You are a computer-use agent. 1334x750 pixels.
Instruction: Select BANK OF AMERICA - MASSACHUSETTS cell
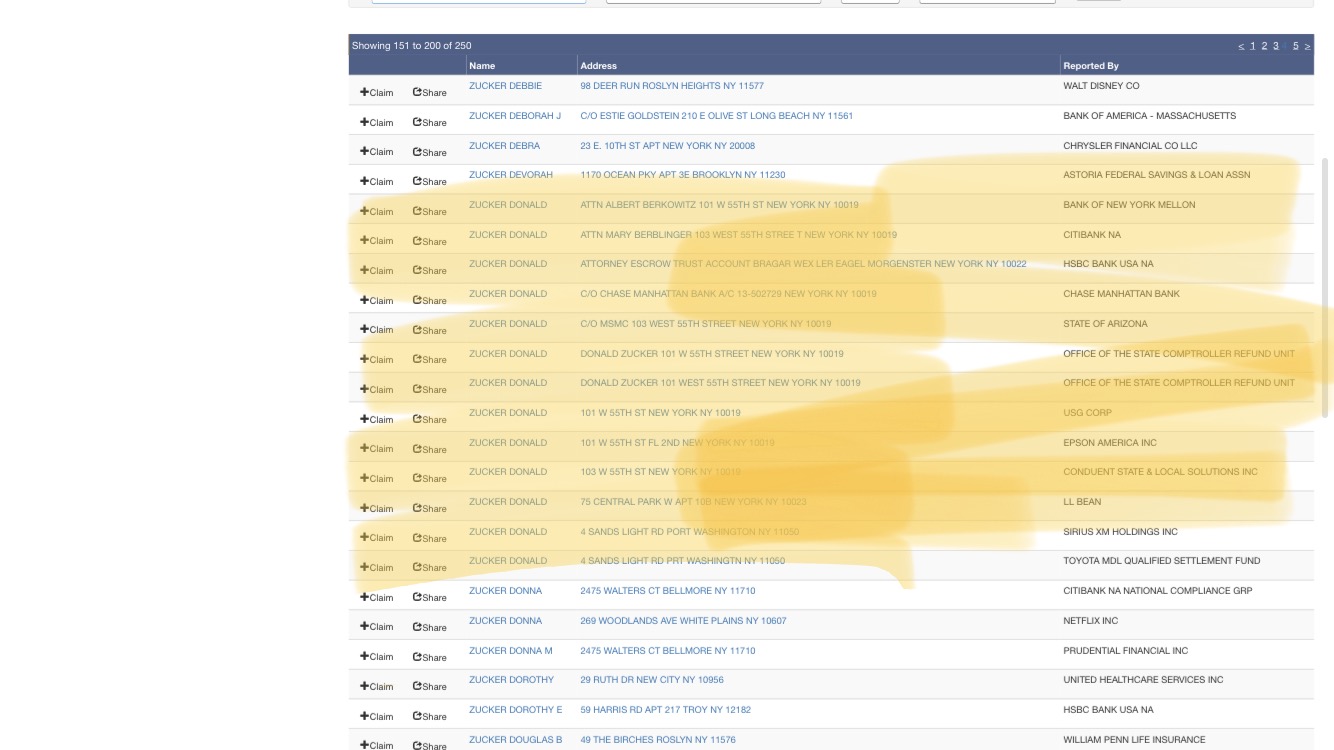1149,116
